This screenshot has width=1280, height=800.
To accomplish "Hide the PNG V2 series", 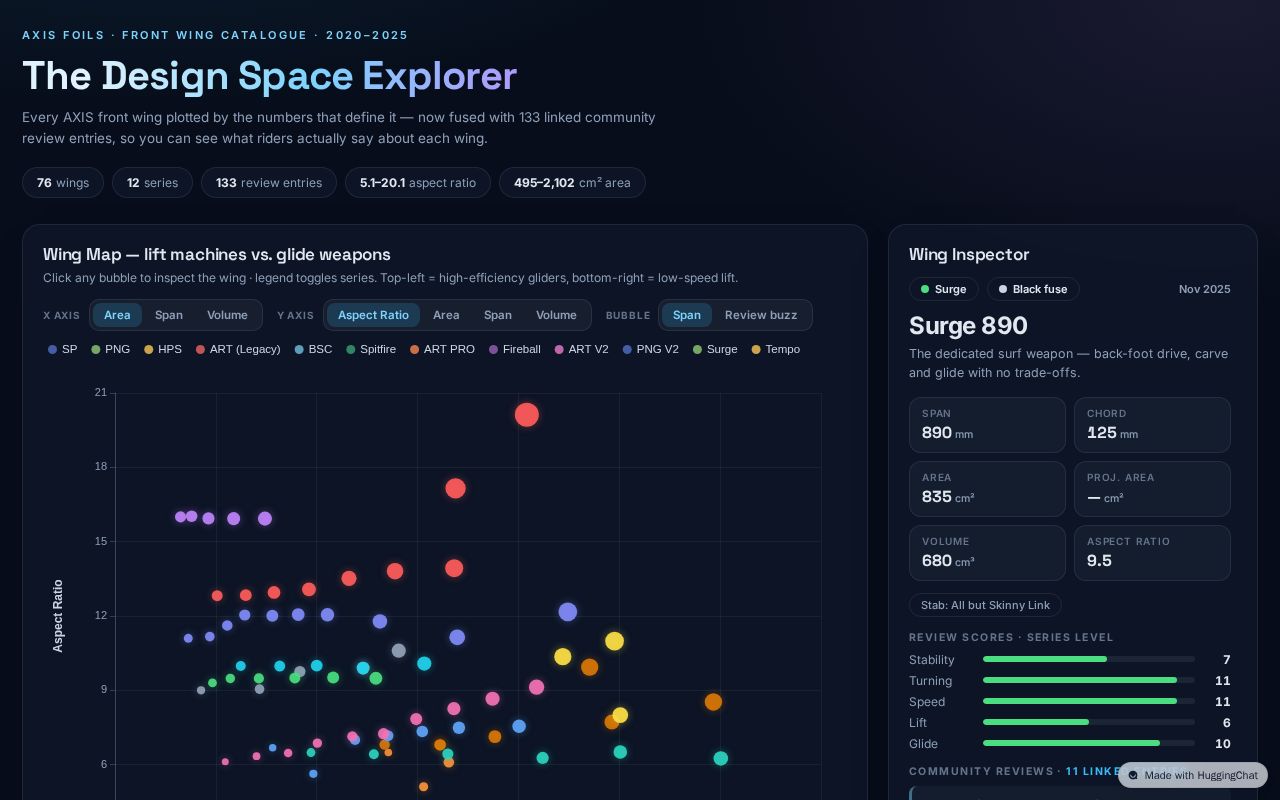I will click(x=650, y=350).
